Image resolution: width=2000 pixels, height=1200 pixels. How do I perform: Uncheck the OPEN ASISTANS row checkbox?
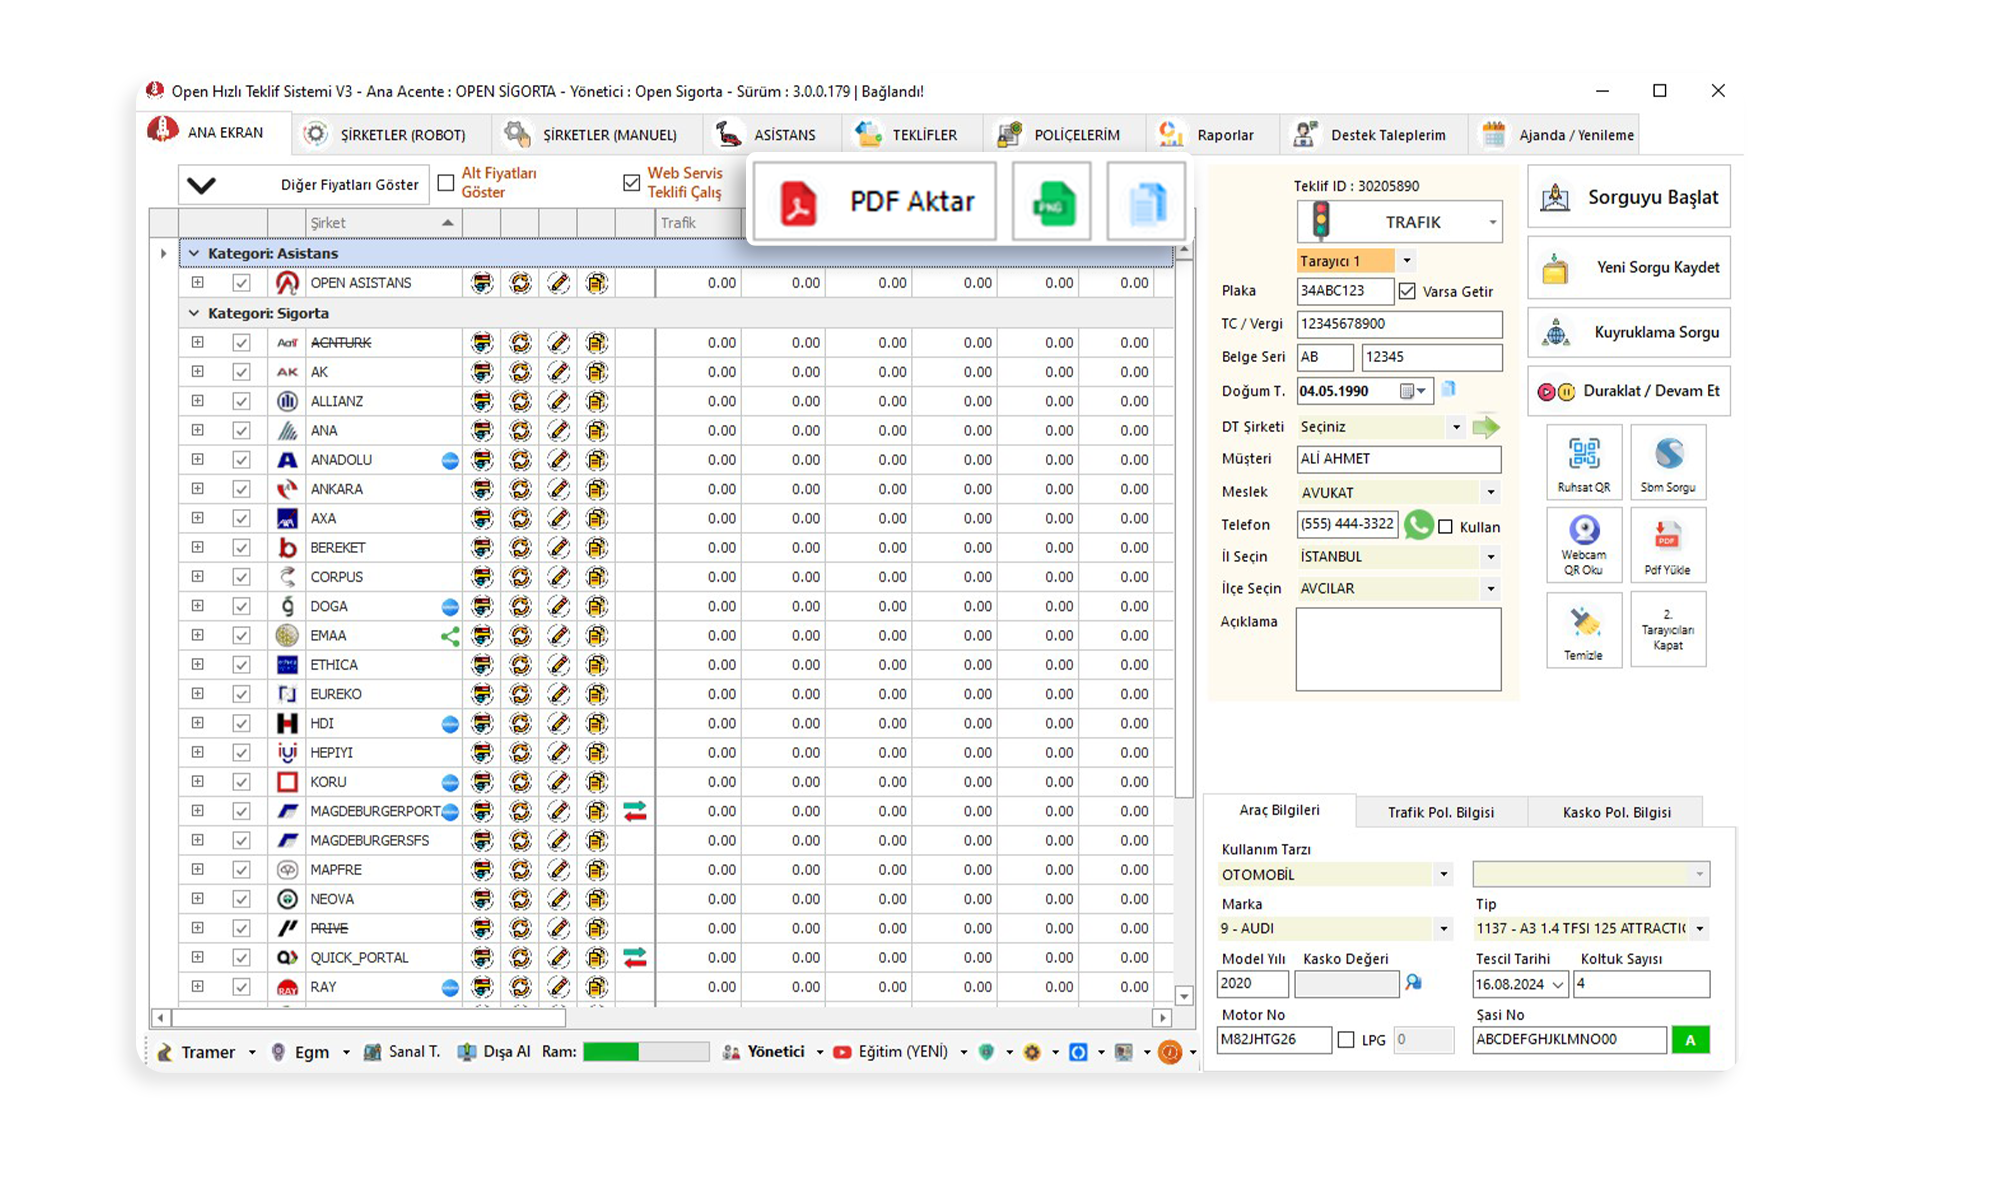(241, 283)
